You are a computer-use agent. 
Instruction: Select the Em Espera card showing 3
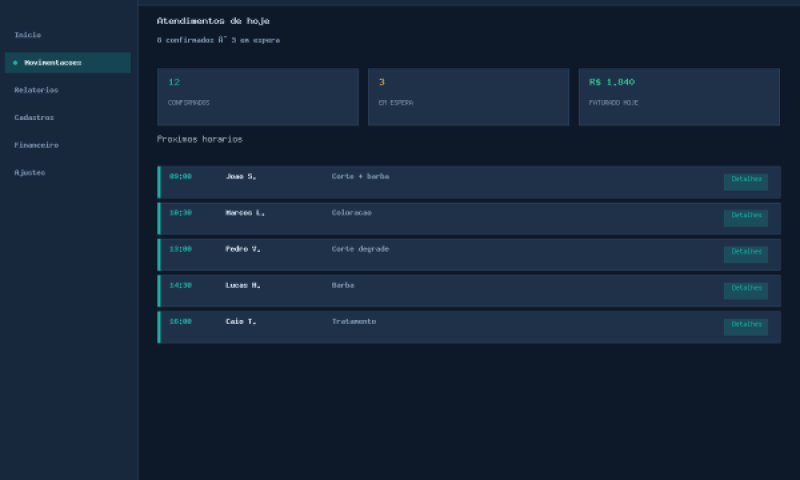click(468, 97)
